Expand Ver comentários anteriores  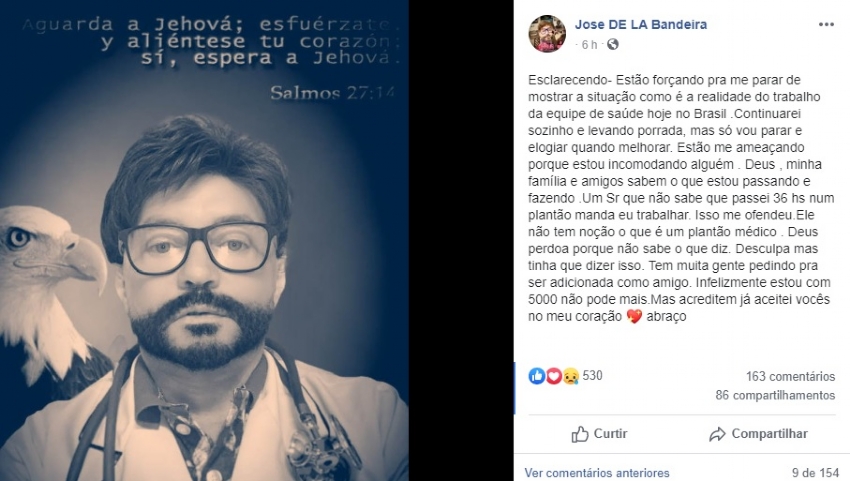click(x=597, y=473)
